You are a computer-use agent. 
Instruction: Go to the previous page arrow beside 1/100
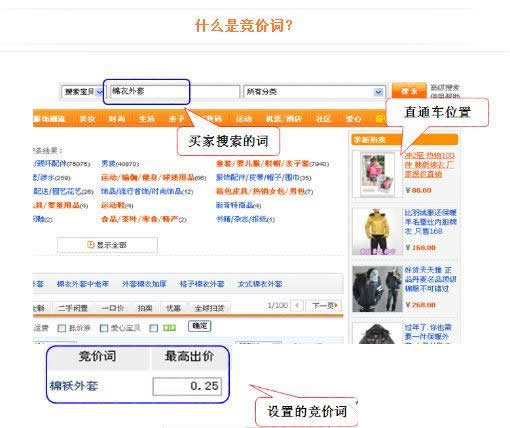point(297,305)
